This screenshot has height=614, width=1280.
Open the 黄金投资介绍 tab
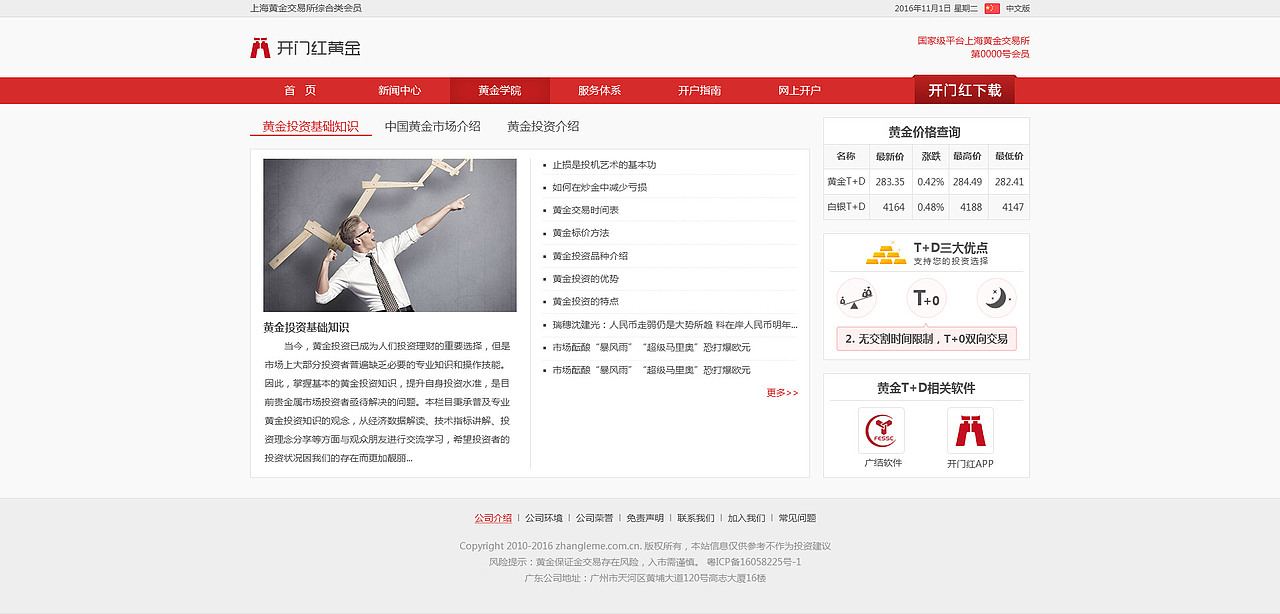[546, 126]
